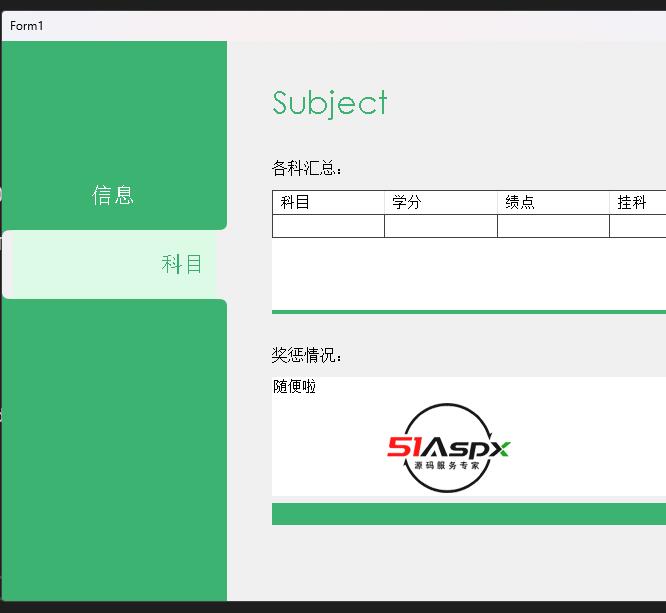
Task: Click empty cell under 学分 column
Action: [441, 226]
